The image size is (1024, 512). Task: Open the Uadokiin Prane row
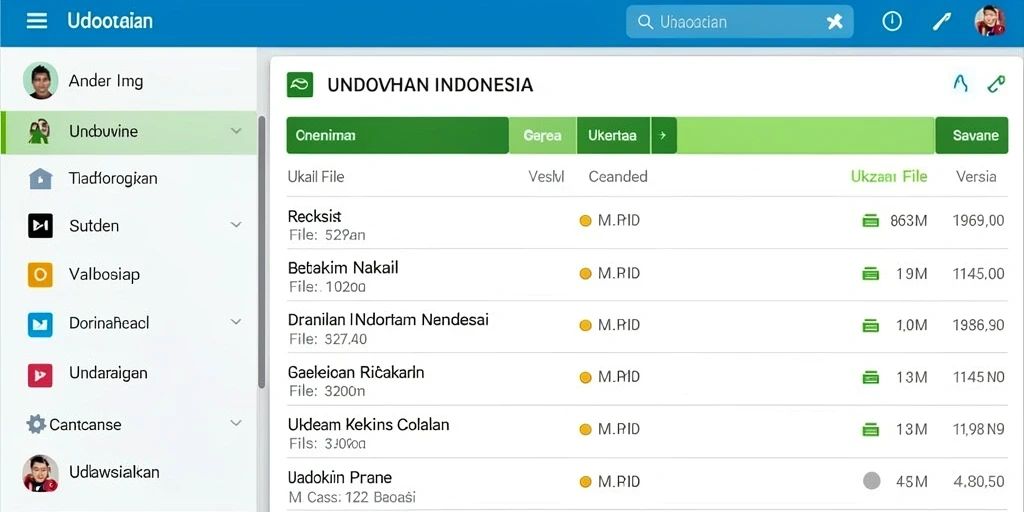click(647, 484)
